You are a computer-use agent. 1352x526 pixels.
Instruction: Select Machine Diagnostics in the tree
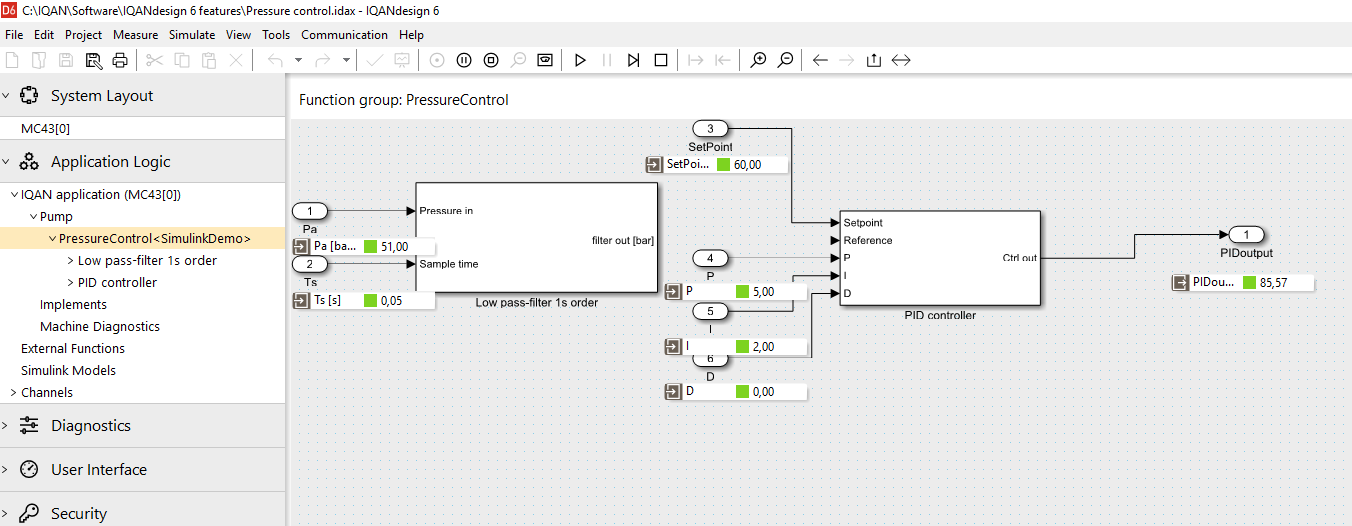tap(100, 327)
